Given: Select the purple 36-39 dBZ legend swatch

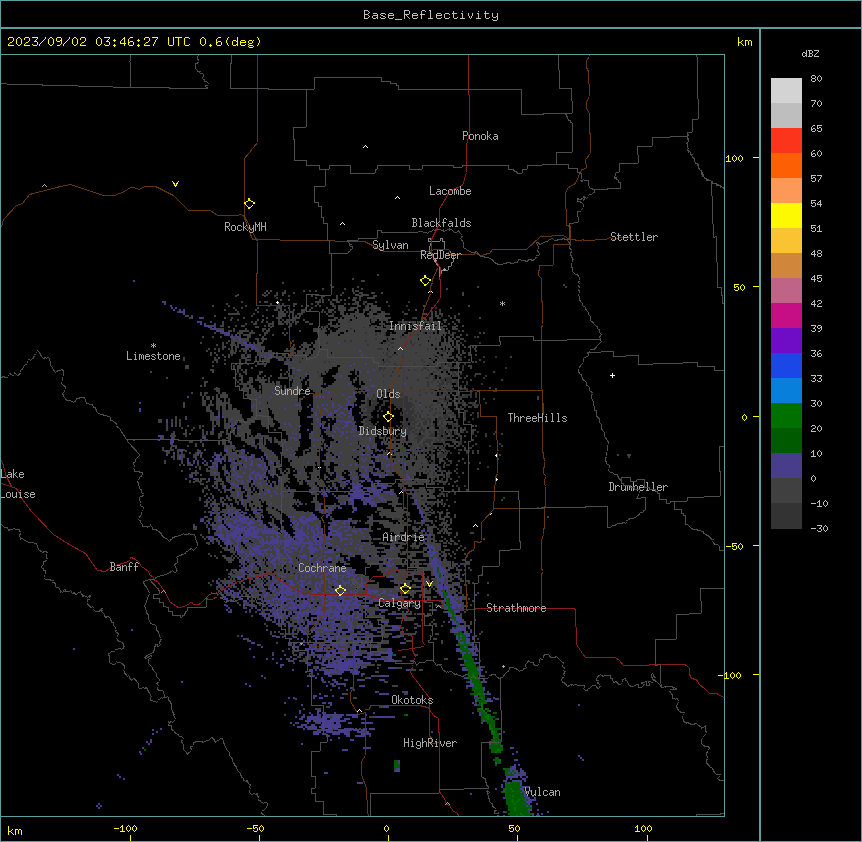Looking at the screenshot, I should (786, 340).
